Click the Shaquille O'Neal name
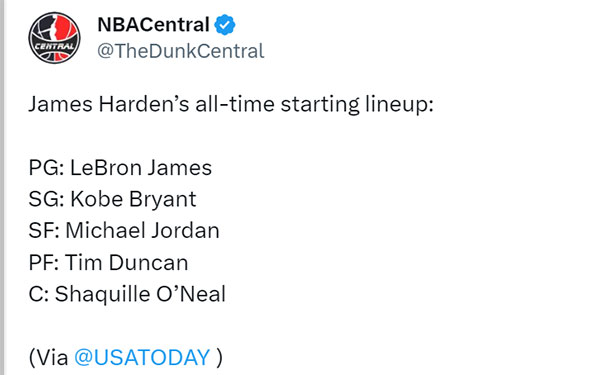This screenshot has height=375, width=600. pyautogui.click(x=140, y=295)
